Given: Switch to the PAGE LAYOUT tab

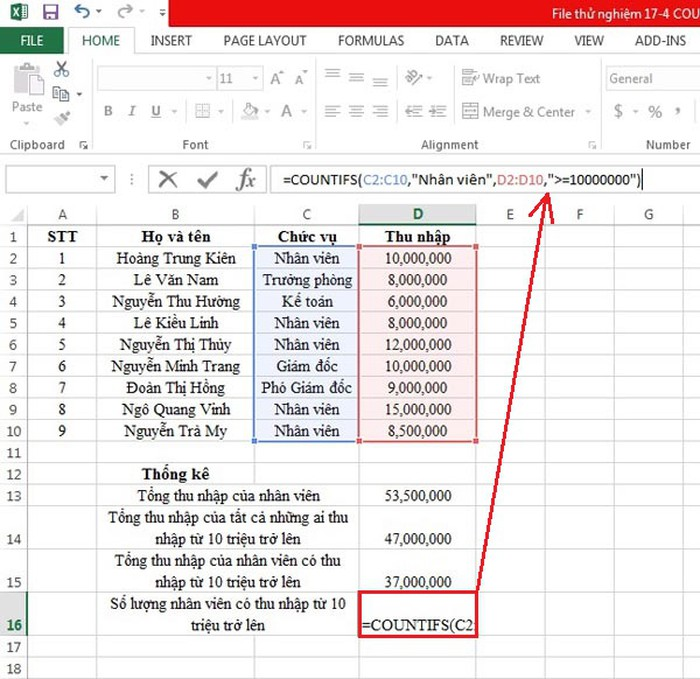Looking at the screenshot, I should (x=265, y=41).
